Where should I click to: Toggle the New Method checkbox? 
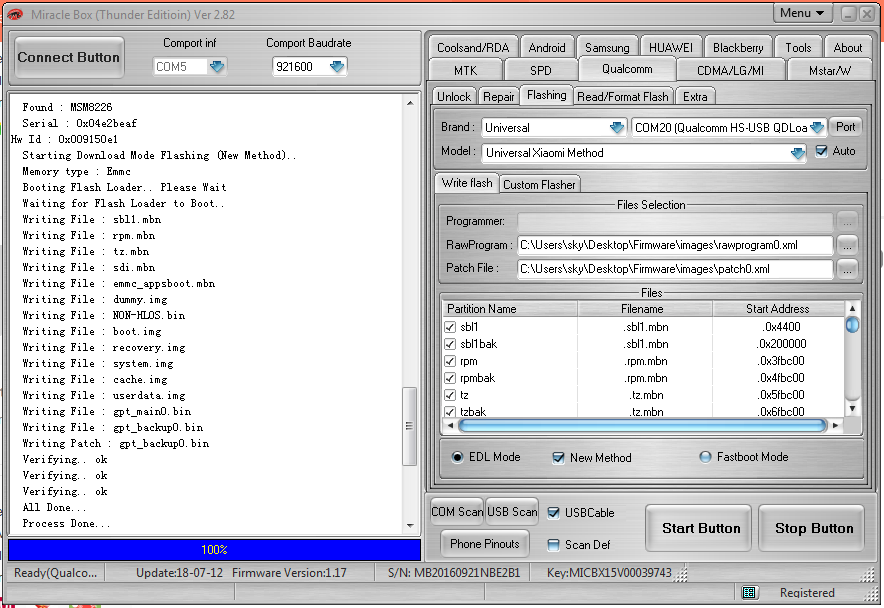click(558, 457)
